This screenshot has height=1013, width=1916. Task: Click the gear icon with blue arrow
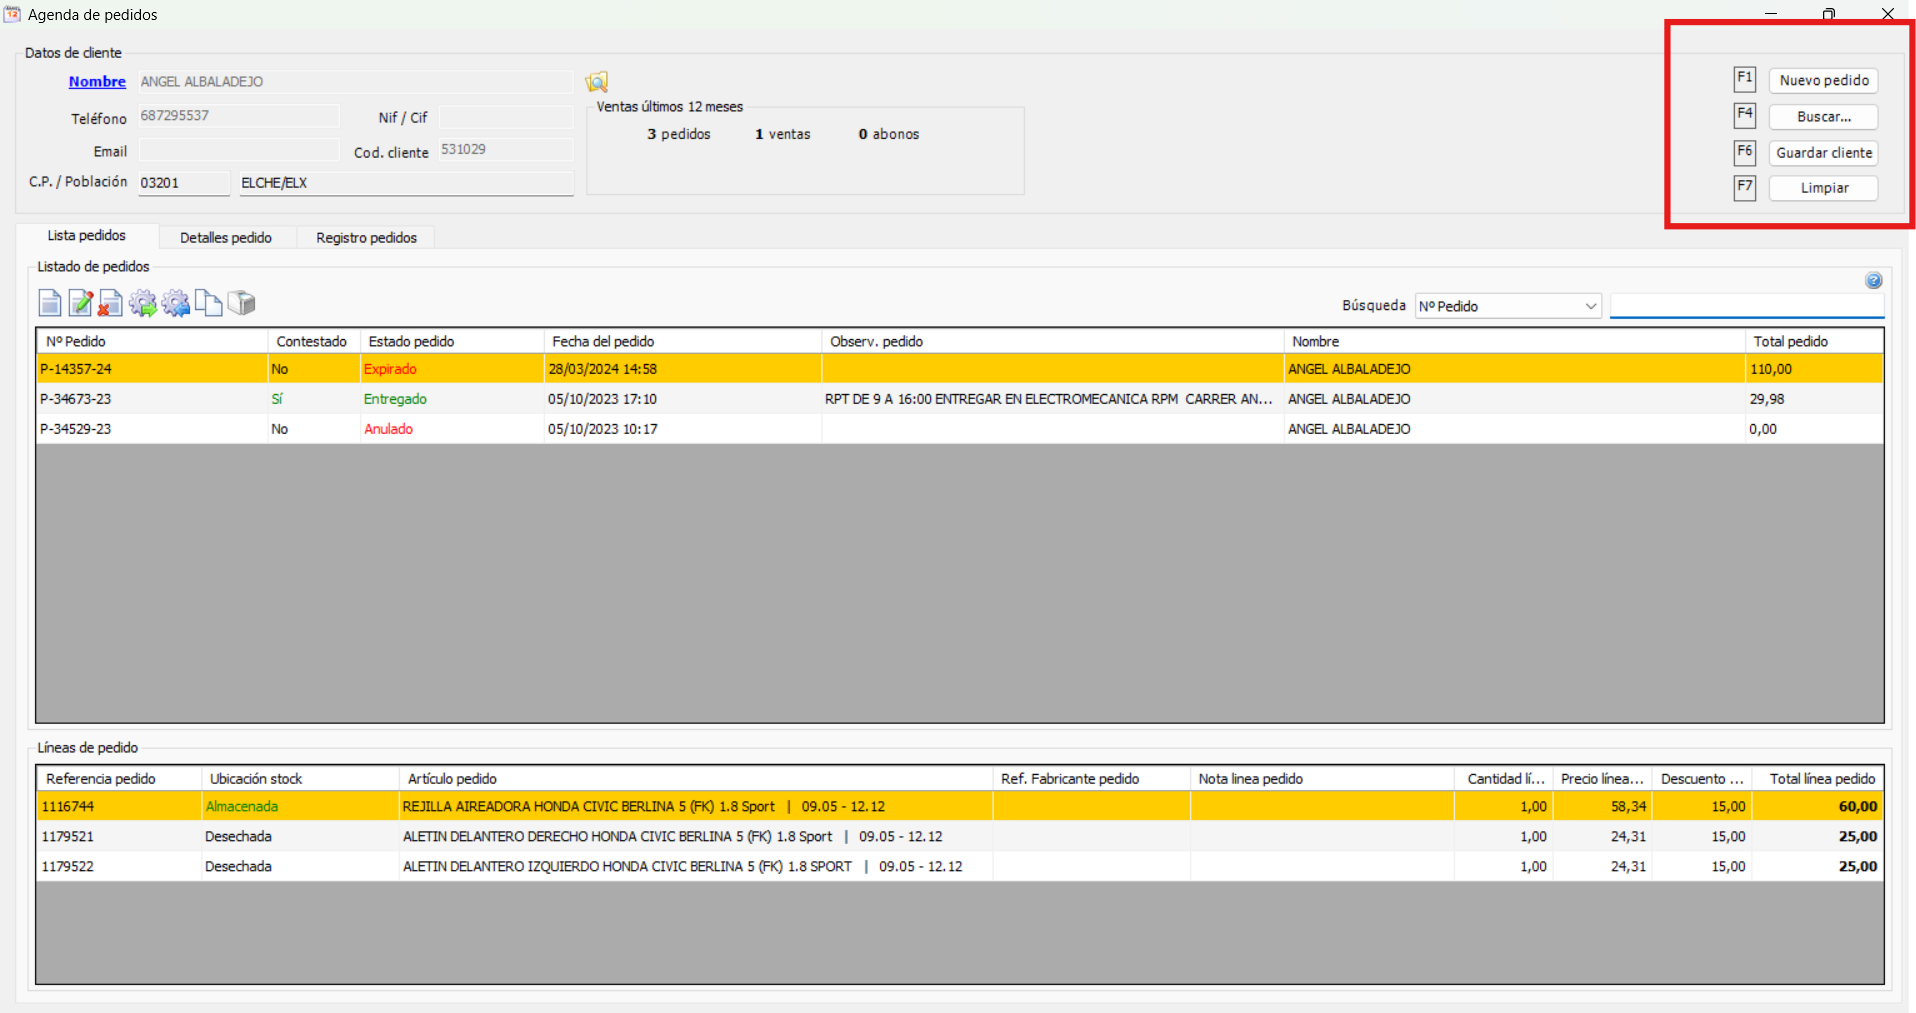[x=176, y=303]
